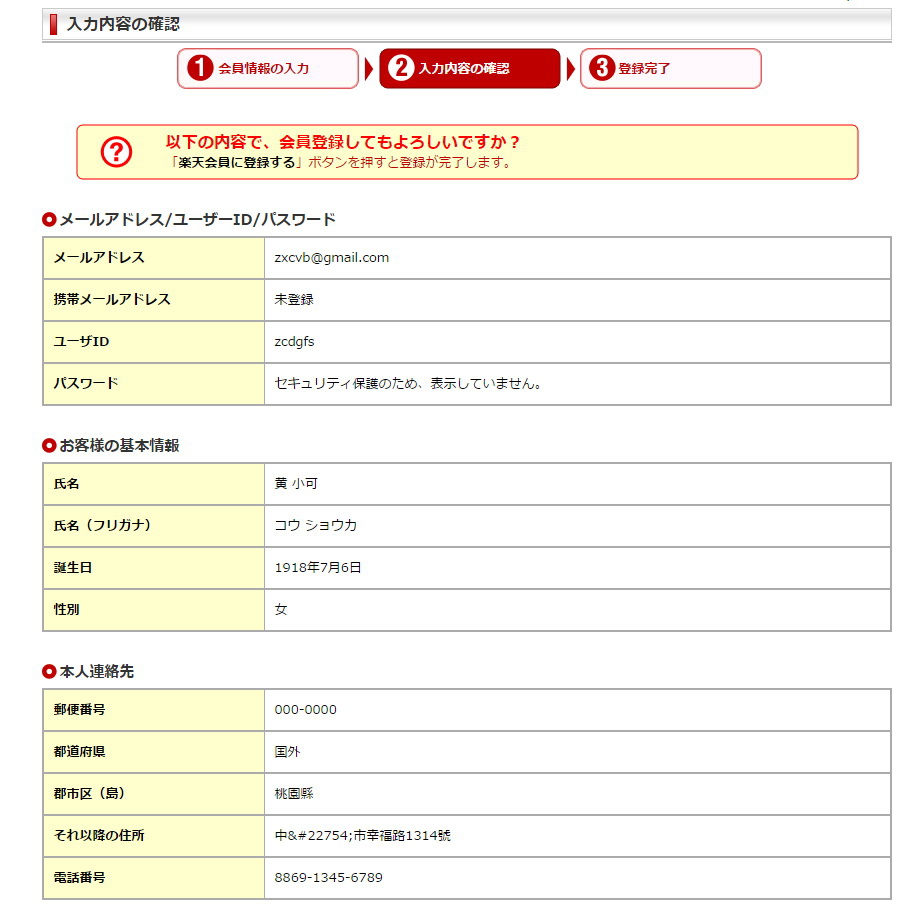Click the 郡市区（島） row label
906x913 pixels.
(89, 794)
